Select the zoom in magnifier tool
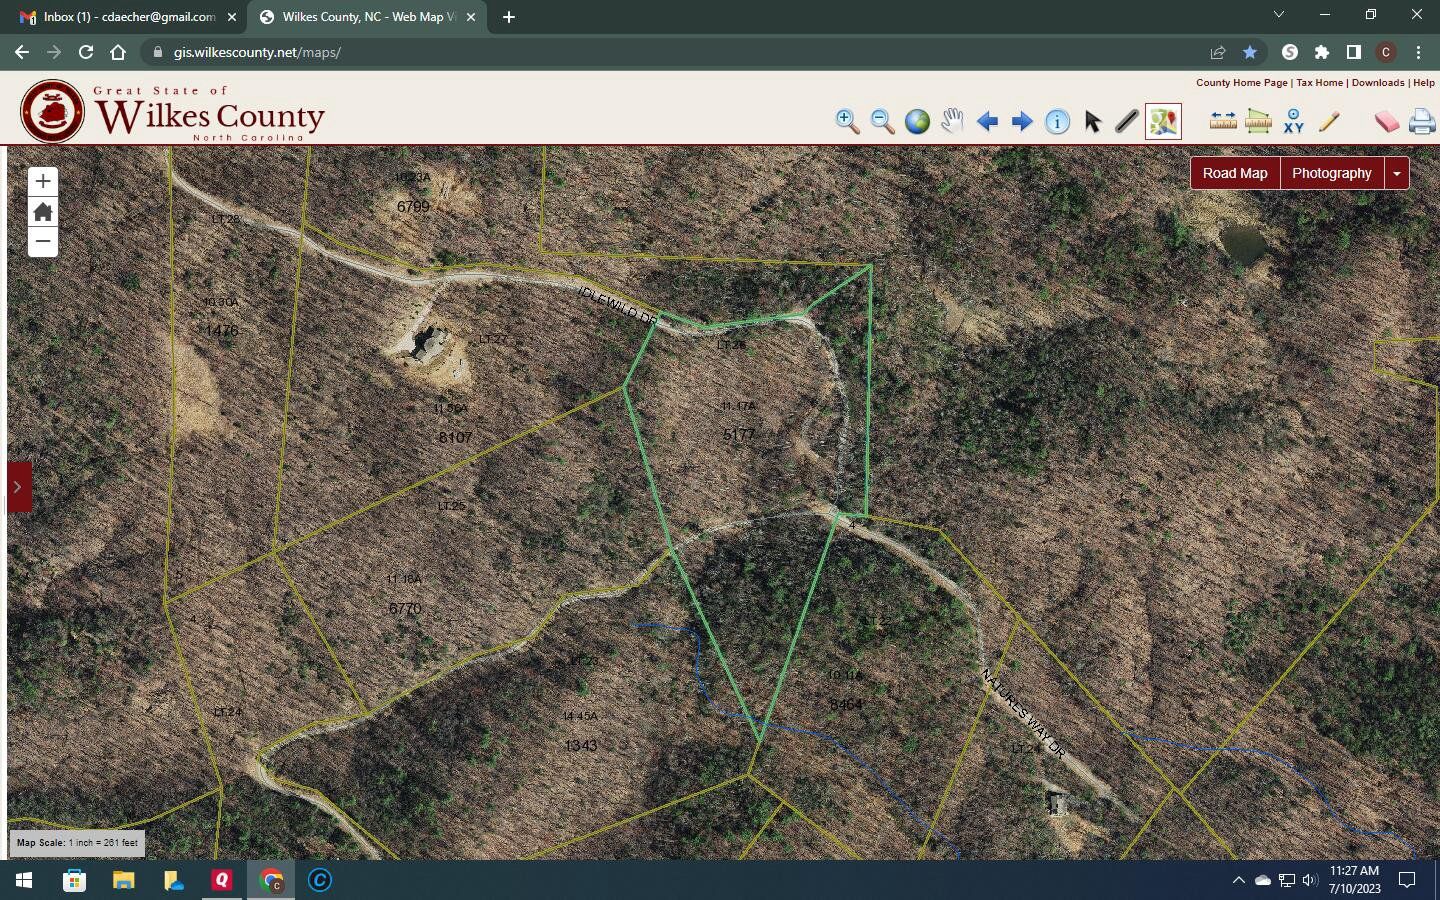 tap(847, 121)
